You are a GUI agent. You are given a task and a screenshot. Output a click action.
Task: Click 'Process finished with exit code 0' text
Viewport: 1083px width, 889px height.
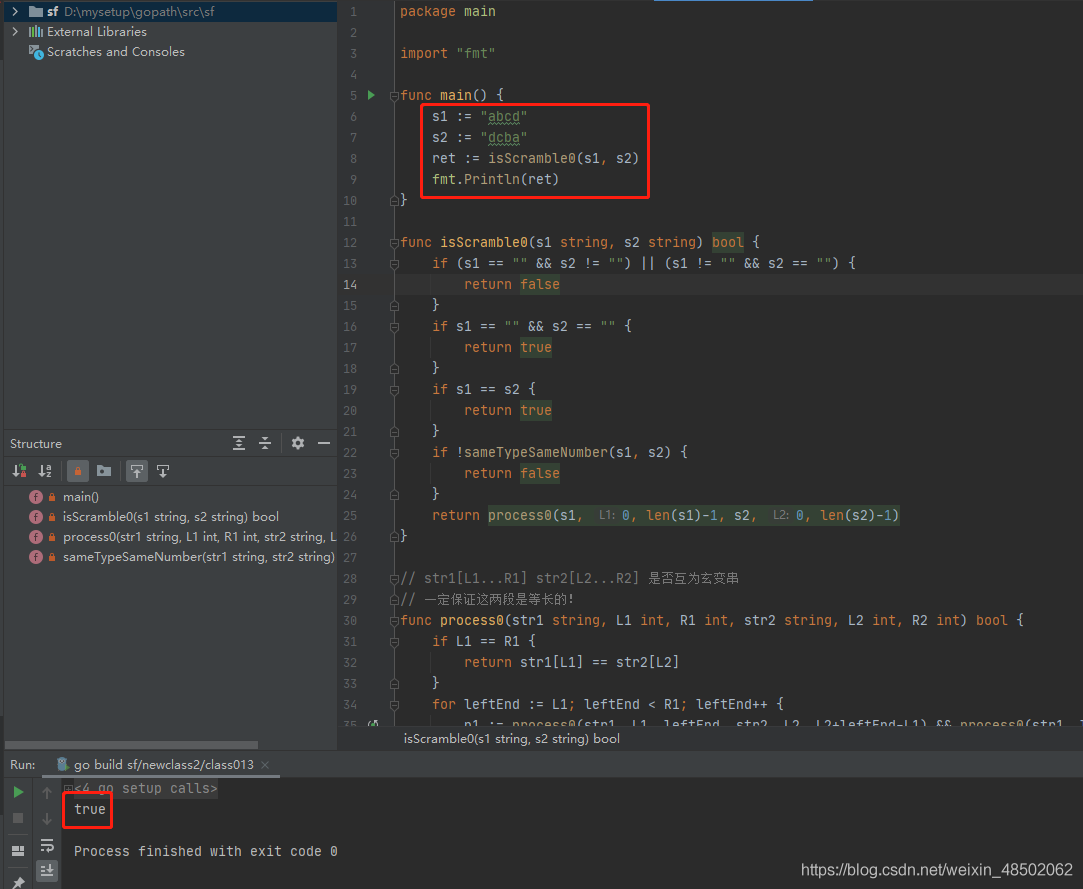(x=206, y=851)
